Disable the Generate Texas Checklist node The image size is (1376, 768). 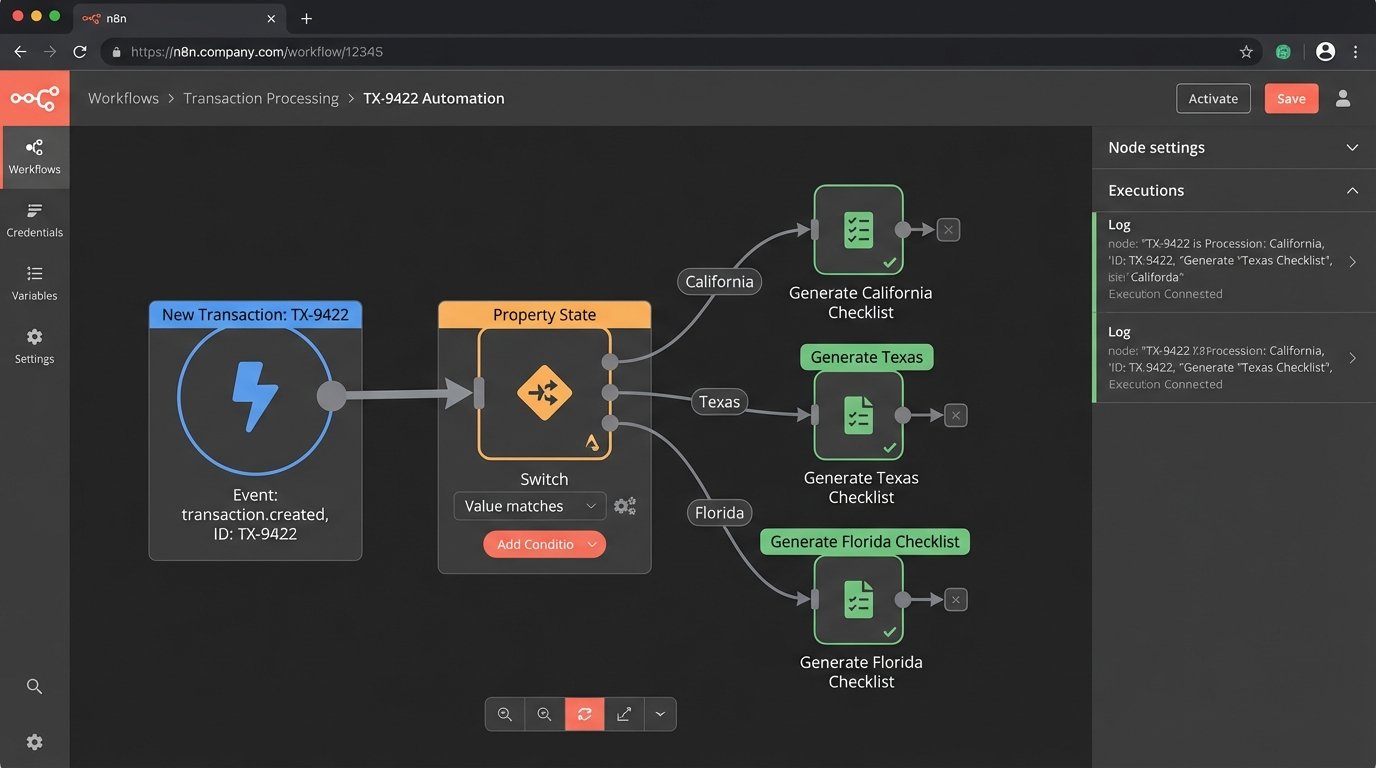click(955, 415)
